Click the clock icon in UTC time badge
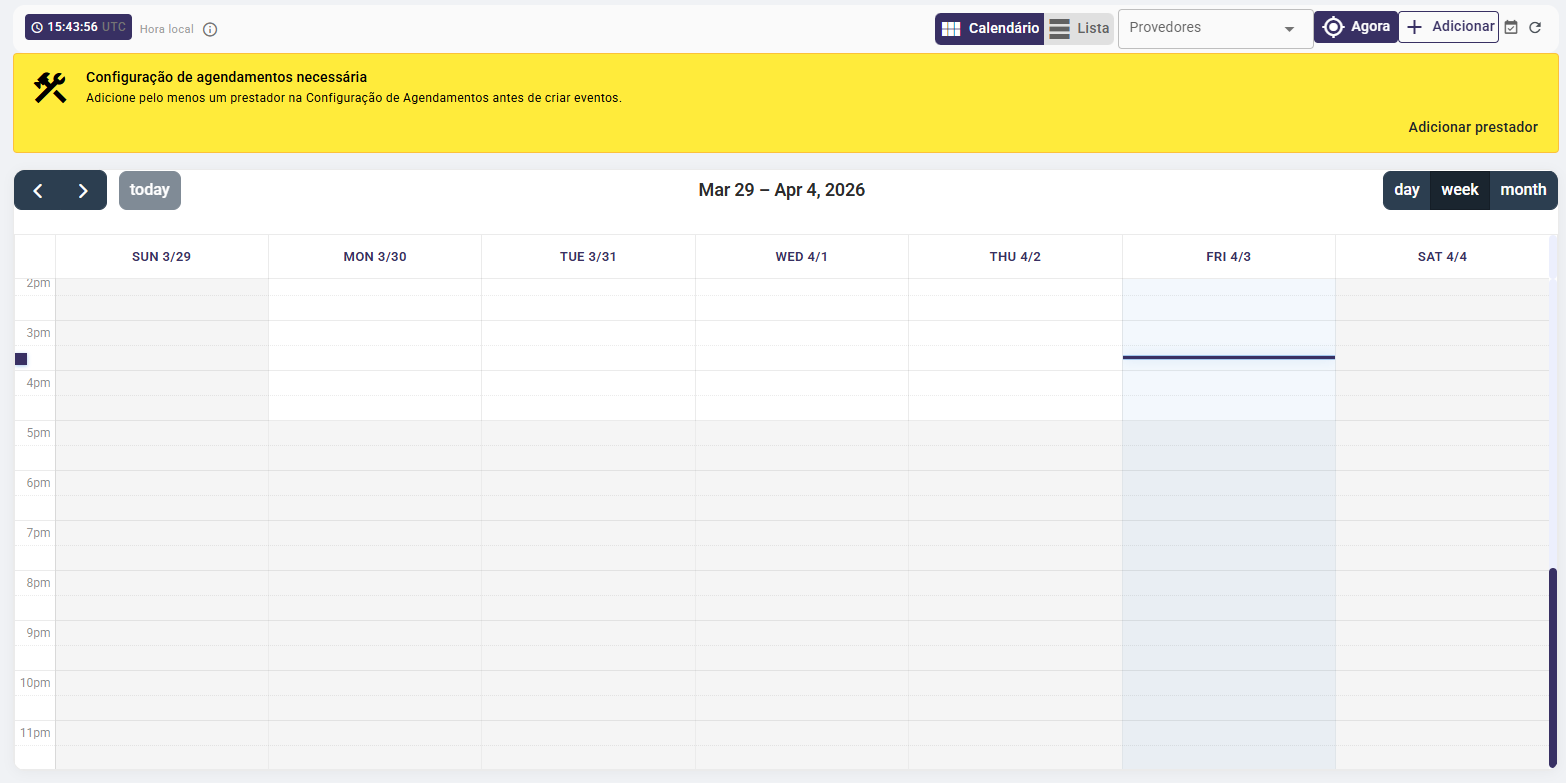 coord(37,27)
